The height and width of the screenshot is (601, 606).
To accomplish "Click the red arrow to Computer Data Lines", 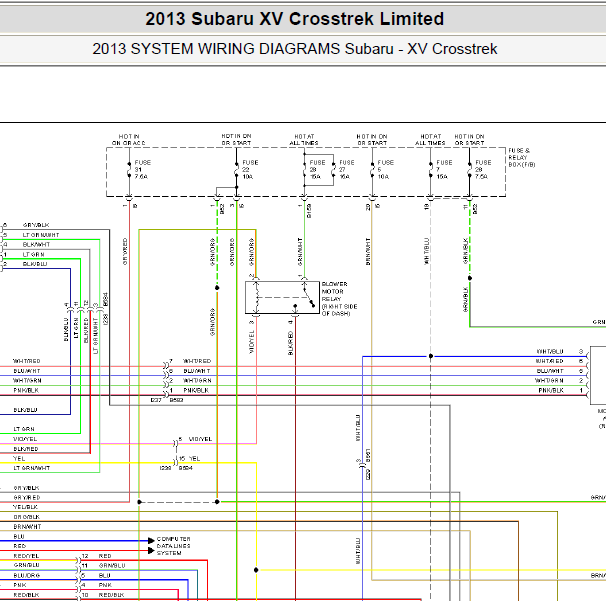I will tap(152, 550).
